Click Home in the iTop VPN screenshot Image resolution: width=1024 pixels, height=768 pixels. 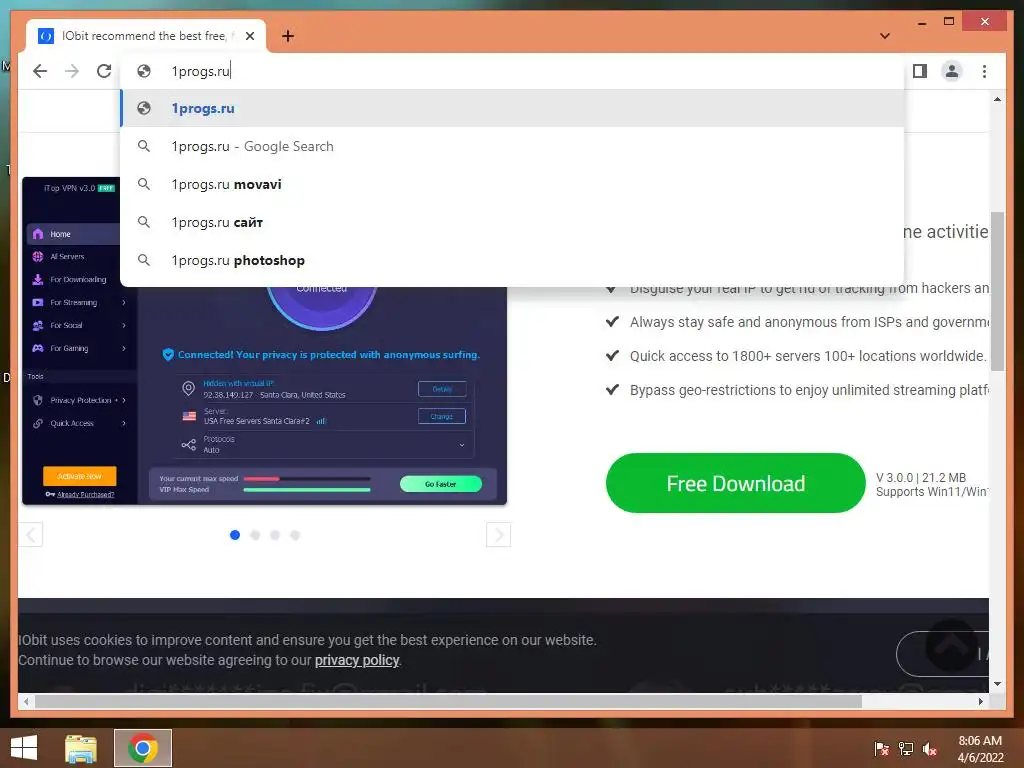(72, 234)
